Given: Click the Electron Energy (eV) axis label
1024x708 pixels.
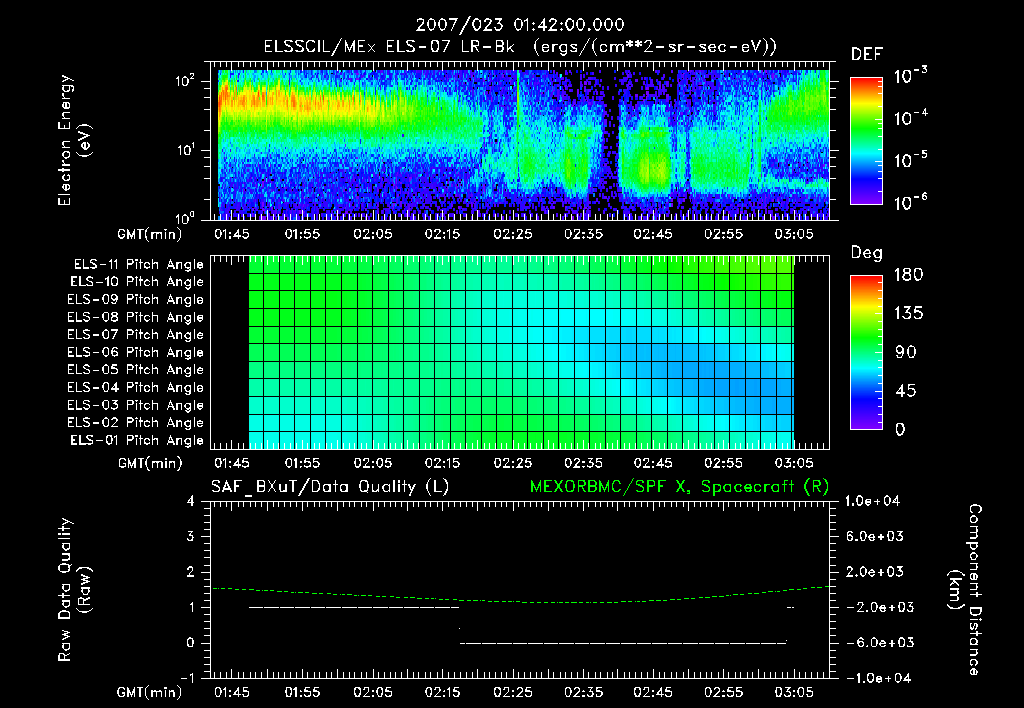Looking at the screenshot, I should tap(75, 140).
